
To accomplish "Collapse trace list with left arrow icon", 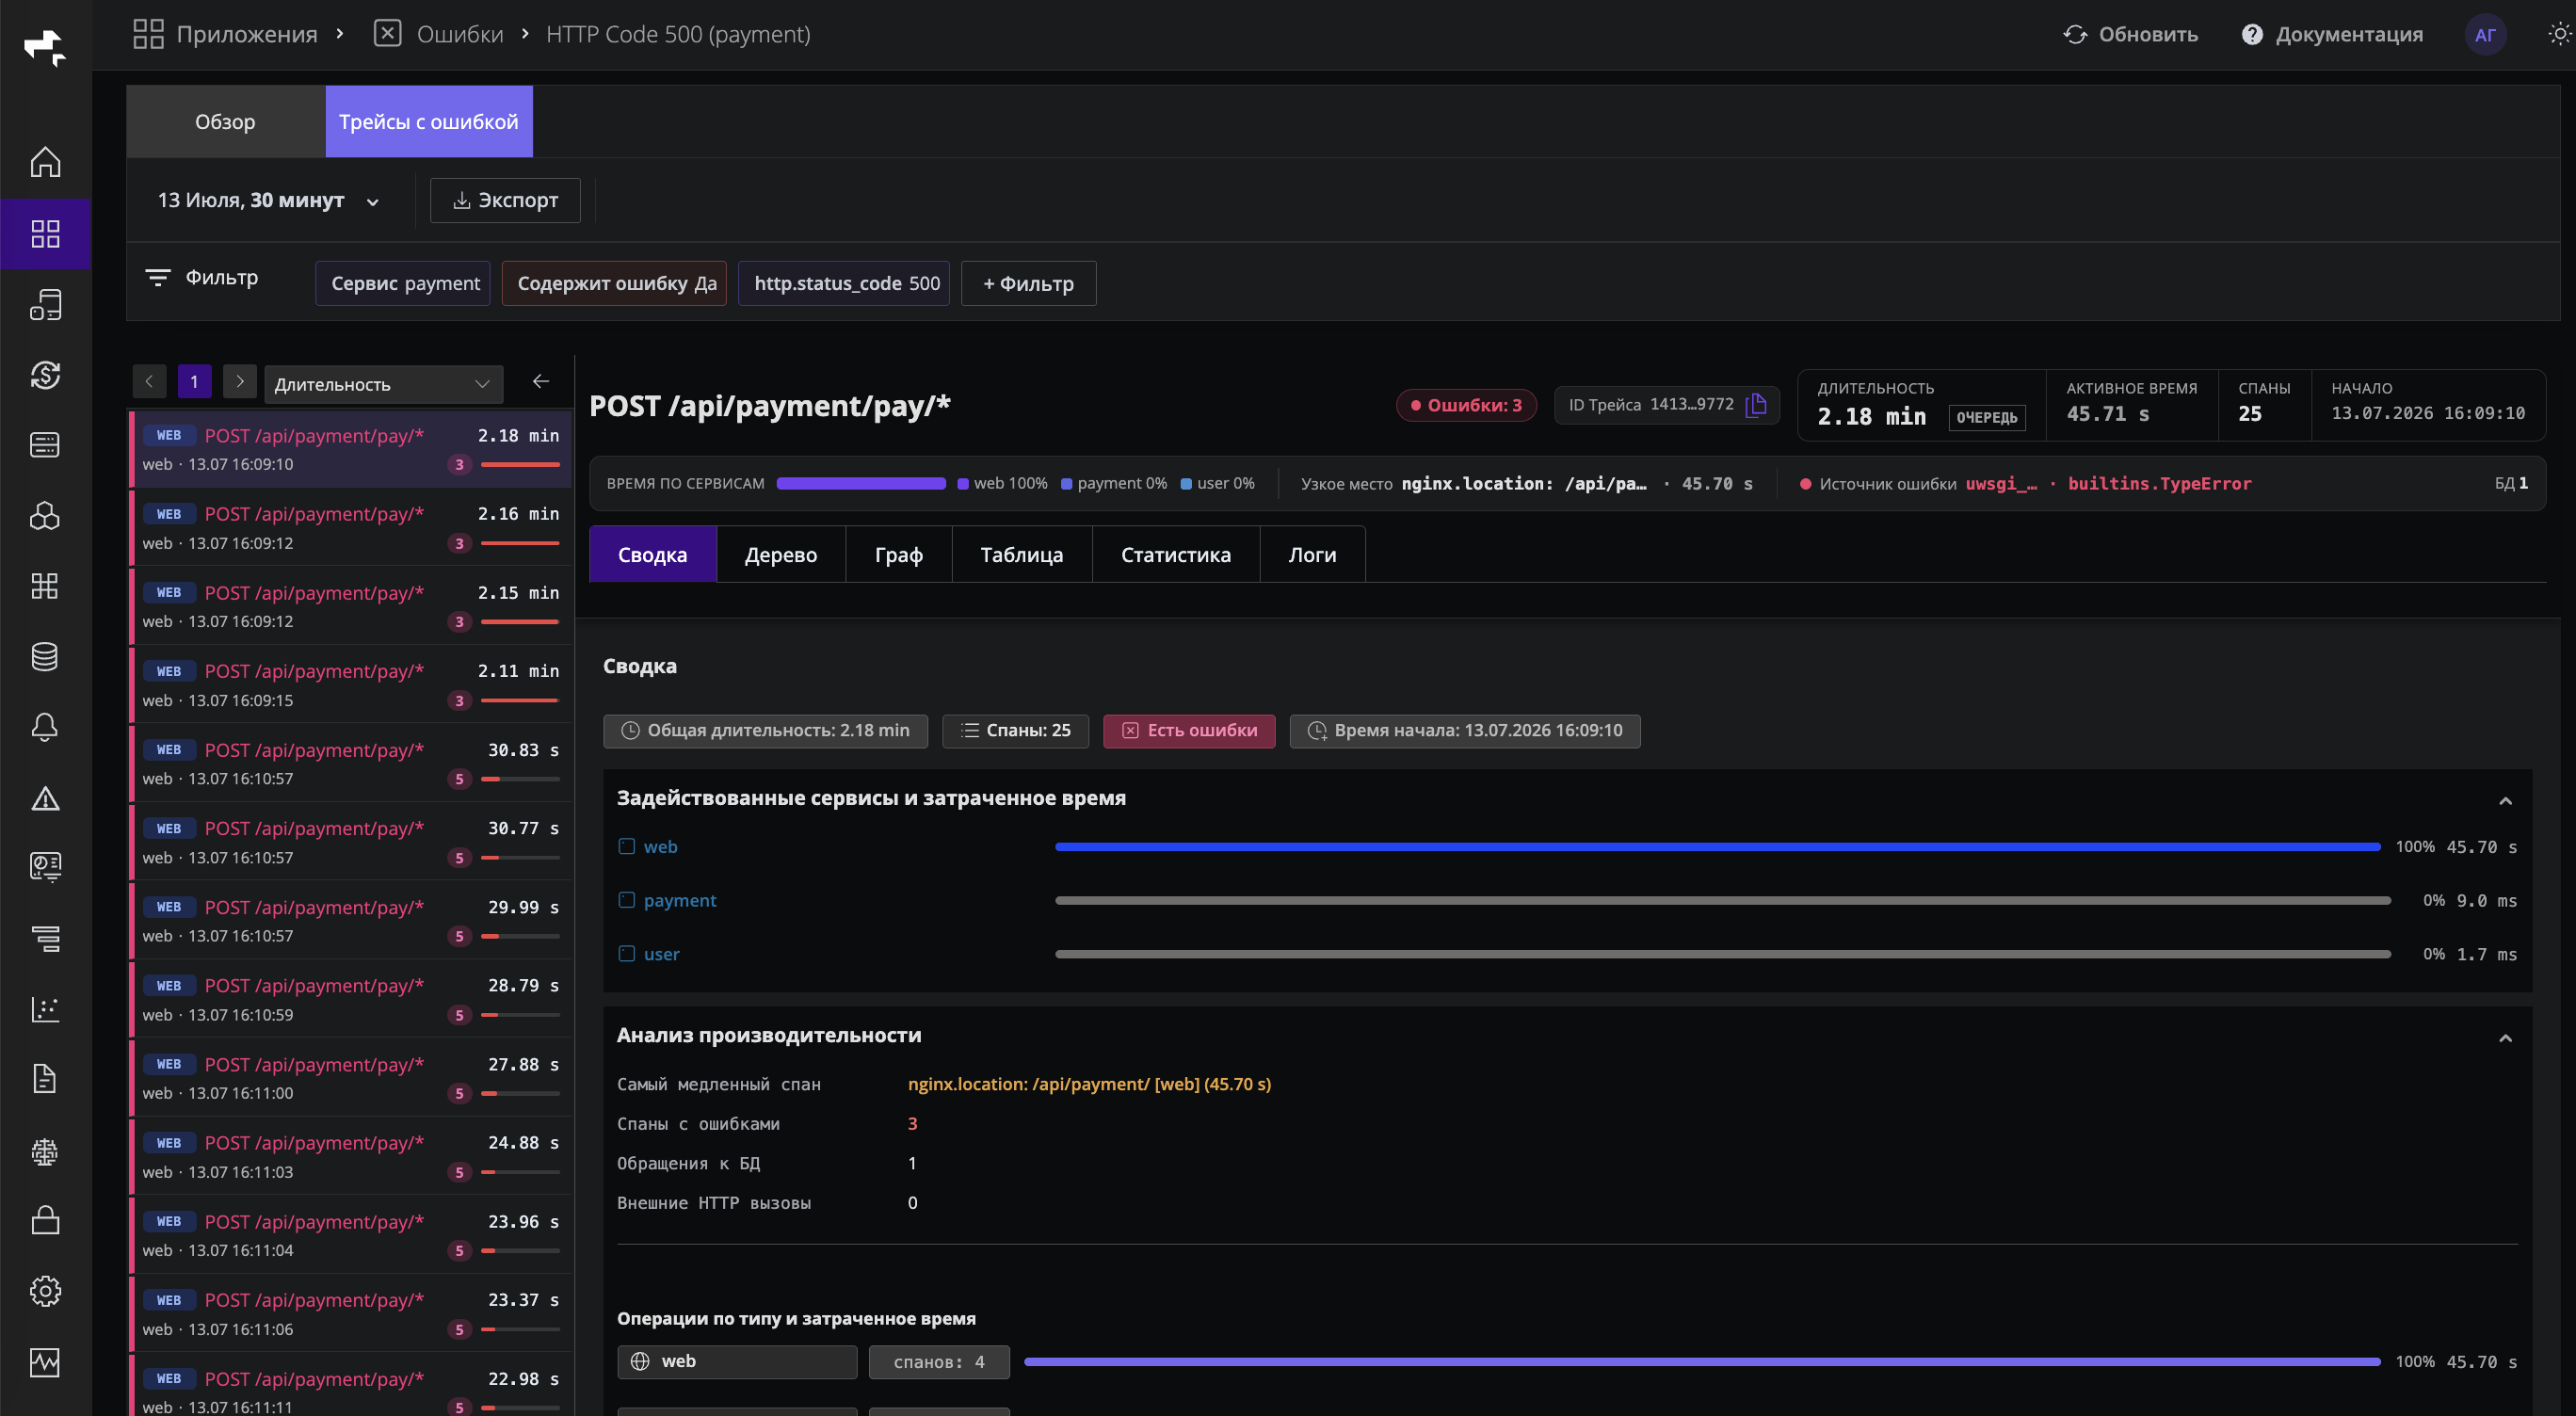I will (x=541, y=382).
